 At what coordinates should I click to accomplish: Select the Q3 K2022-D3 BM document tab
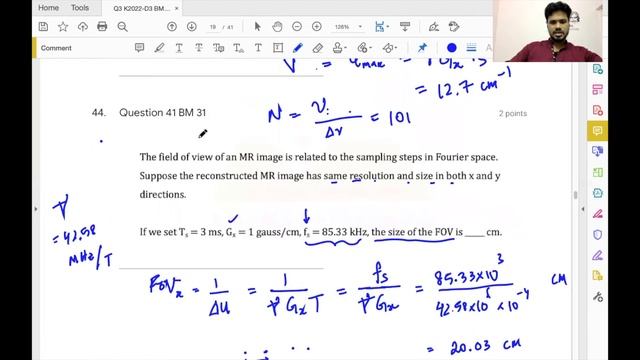point(141,8)
